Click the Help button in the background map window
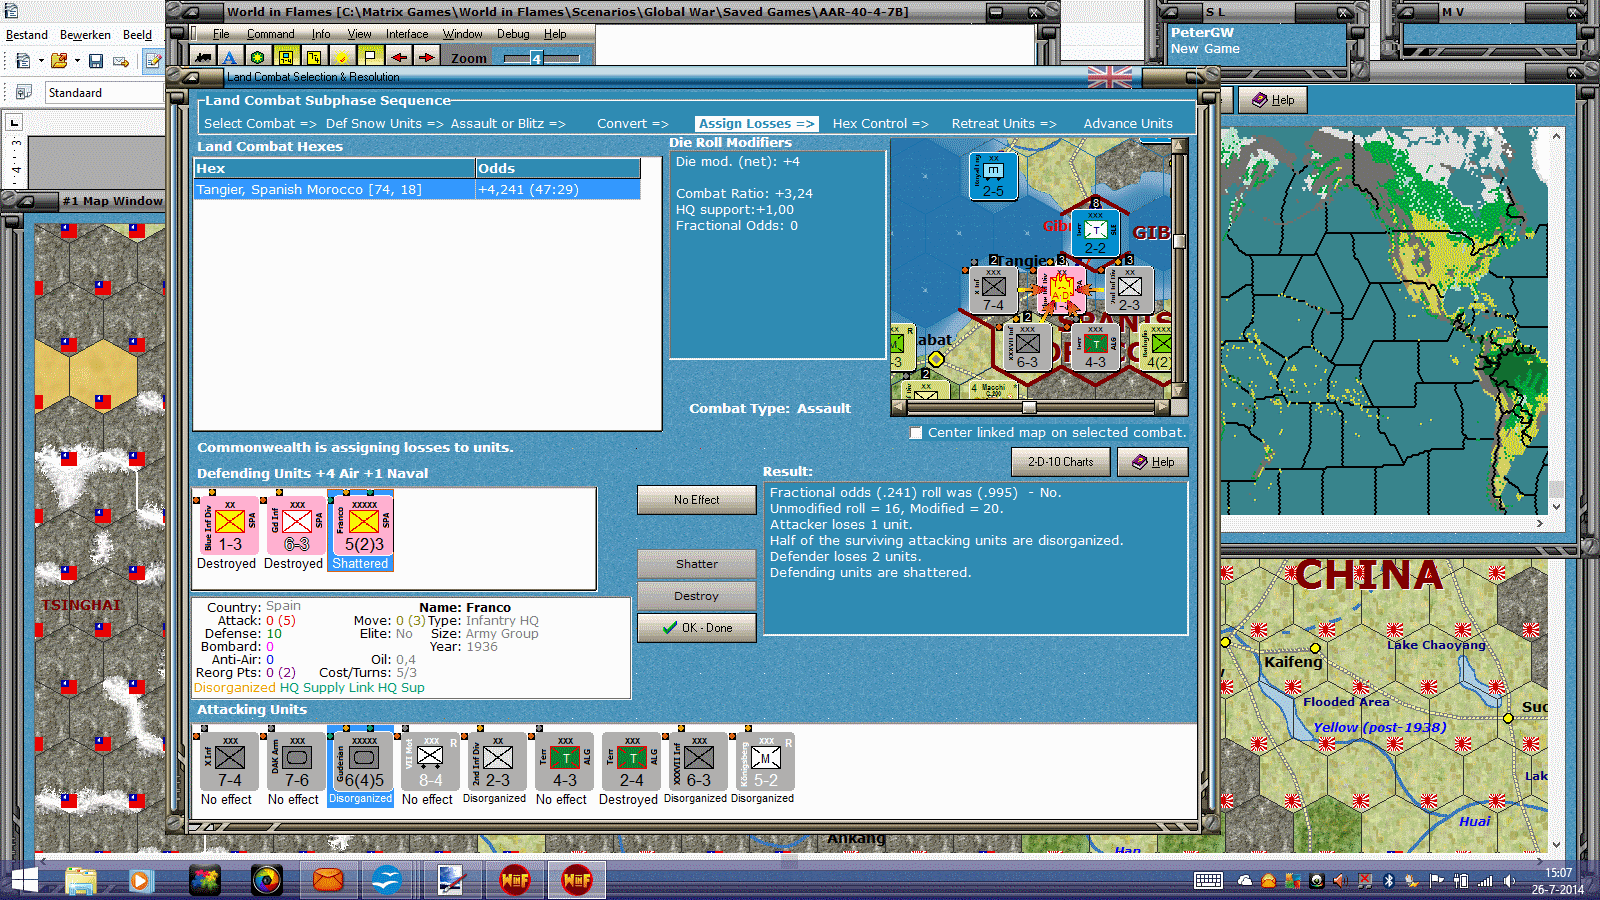 click(1273, 100)
